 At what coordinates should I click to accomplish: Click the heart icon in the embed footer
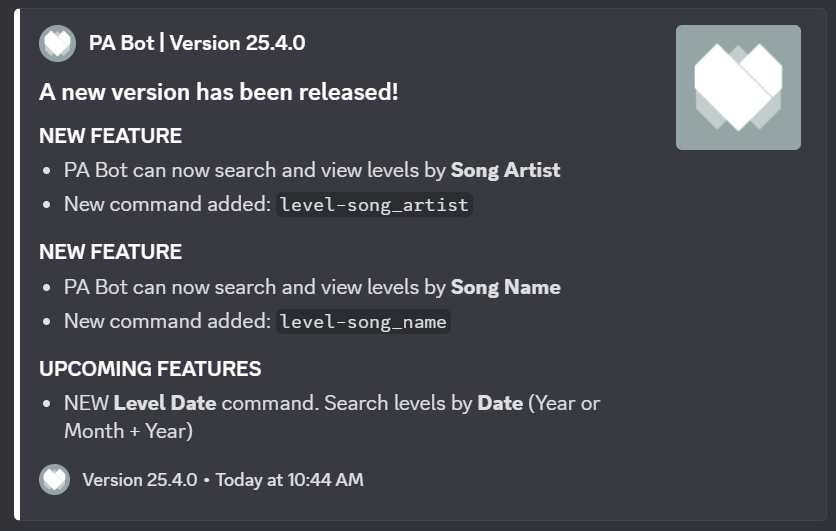tap(55, 479)
